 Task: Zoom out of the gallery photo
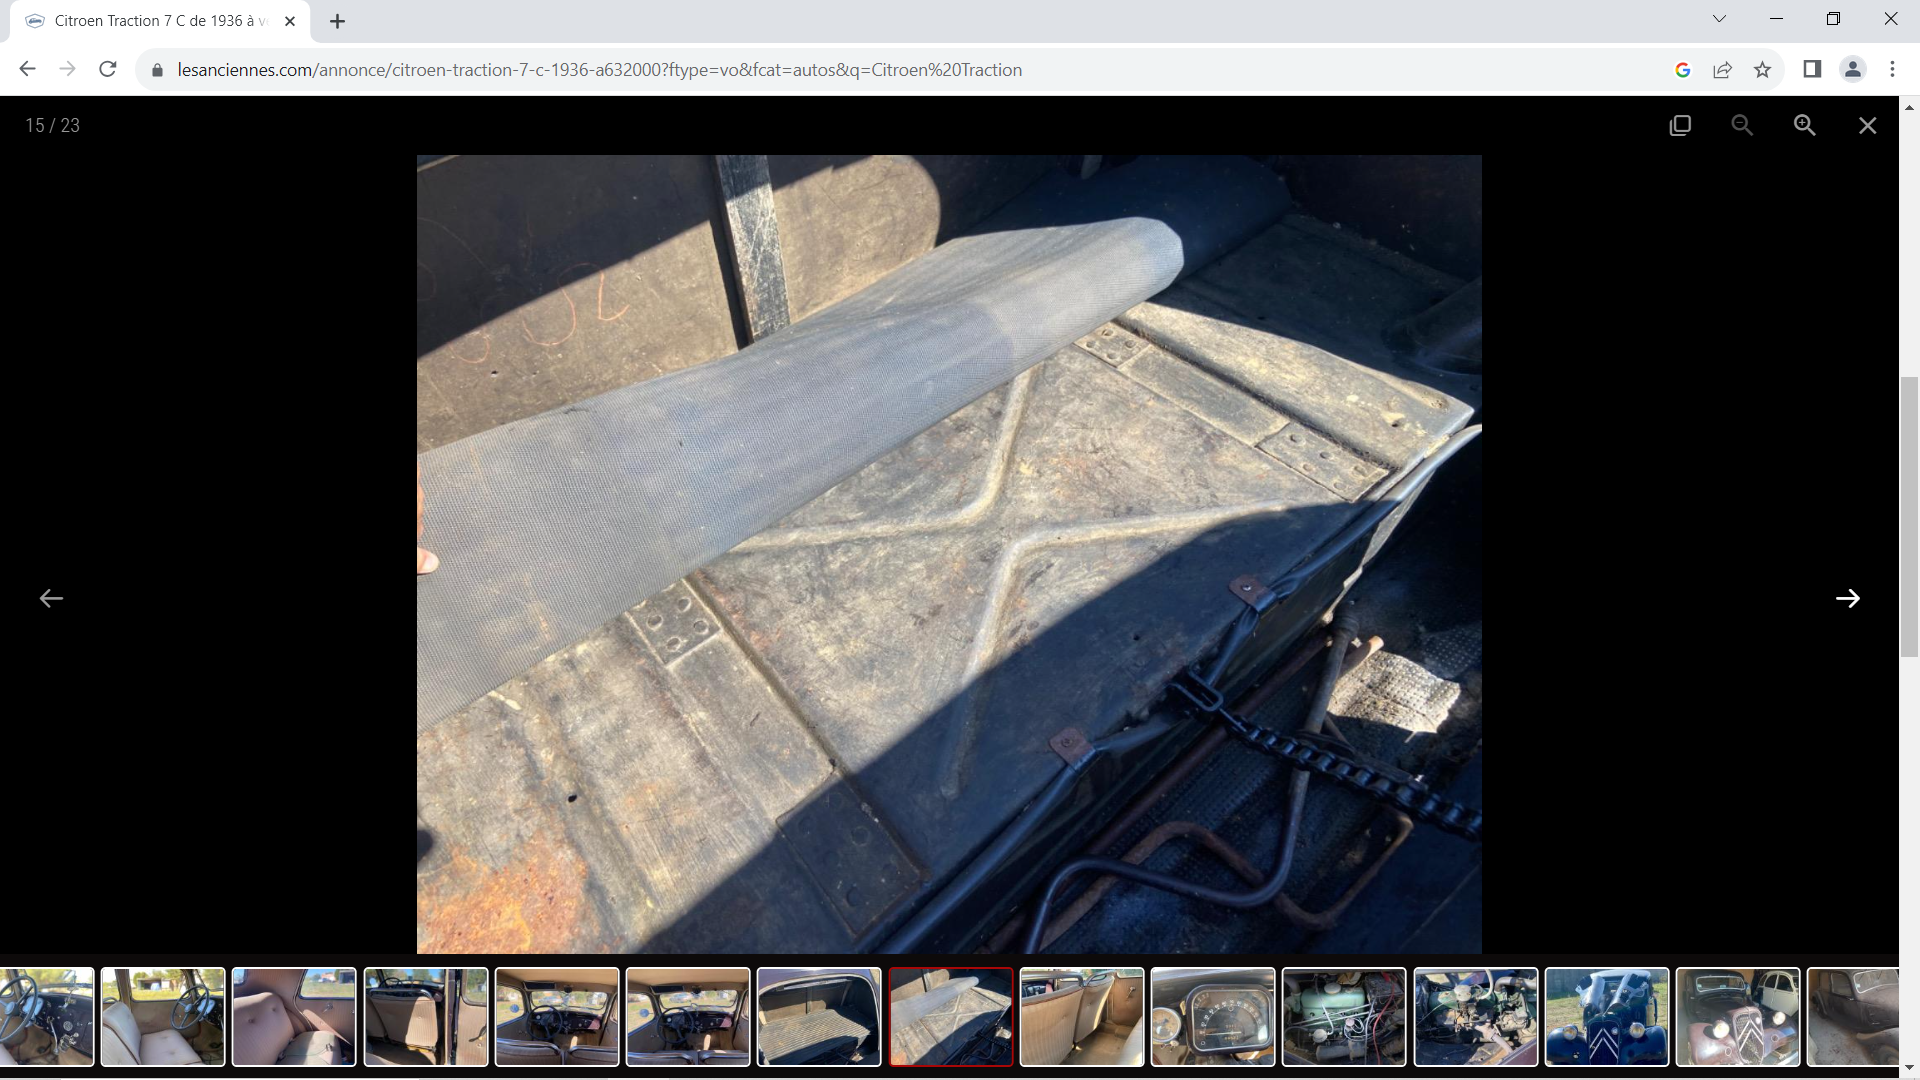[x=1742, y=125]
